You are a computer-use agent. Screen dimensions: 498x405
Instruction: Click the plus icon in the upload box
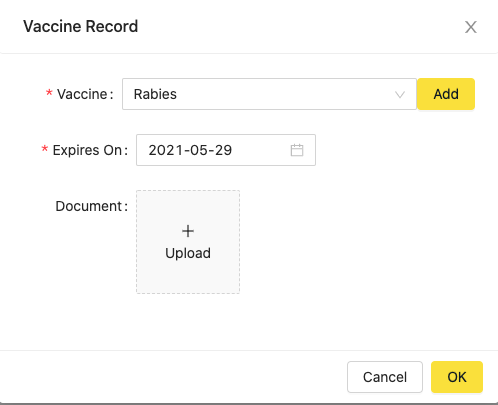188,231
